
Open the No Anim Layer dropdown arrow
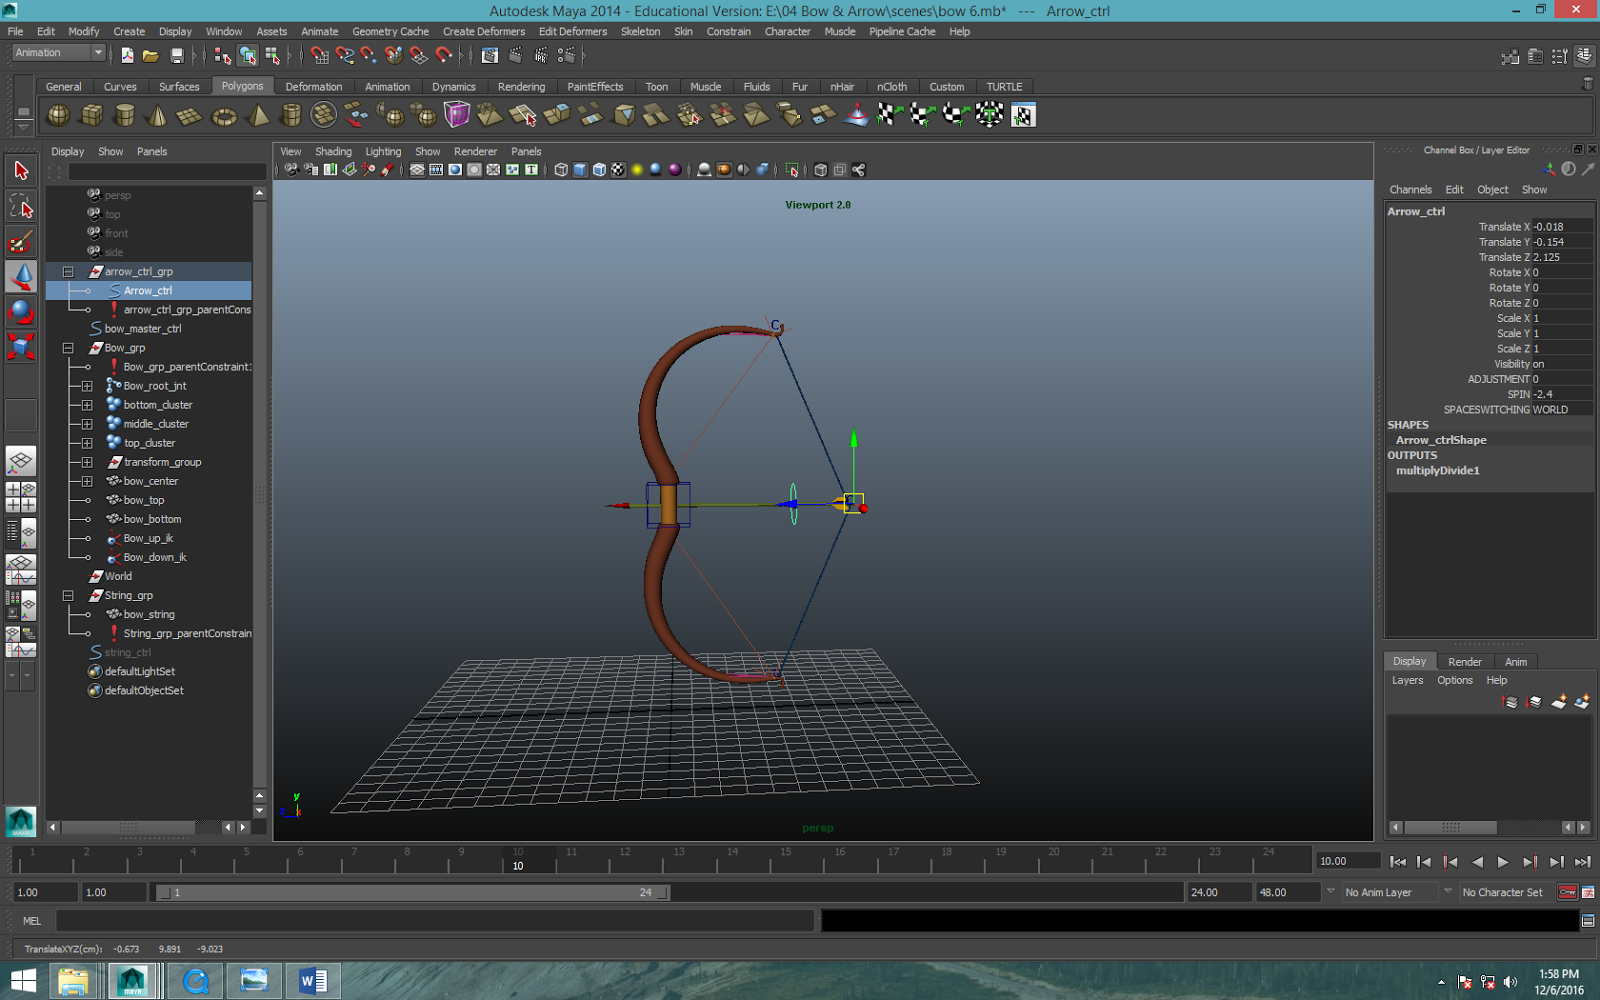click(1331, 892)
